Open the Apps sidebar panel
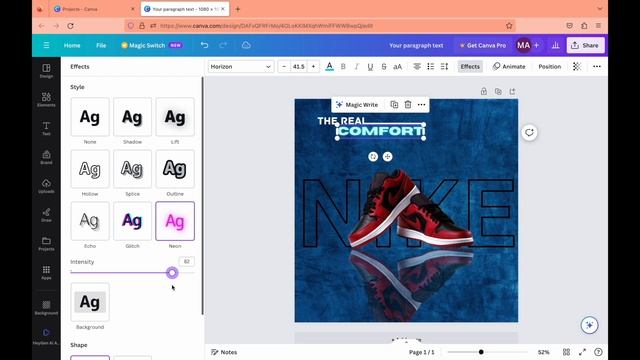 (x=46, y=272)
